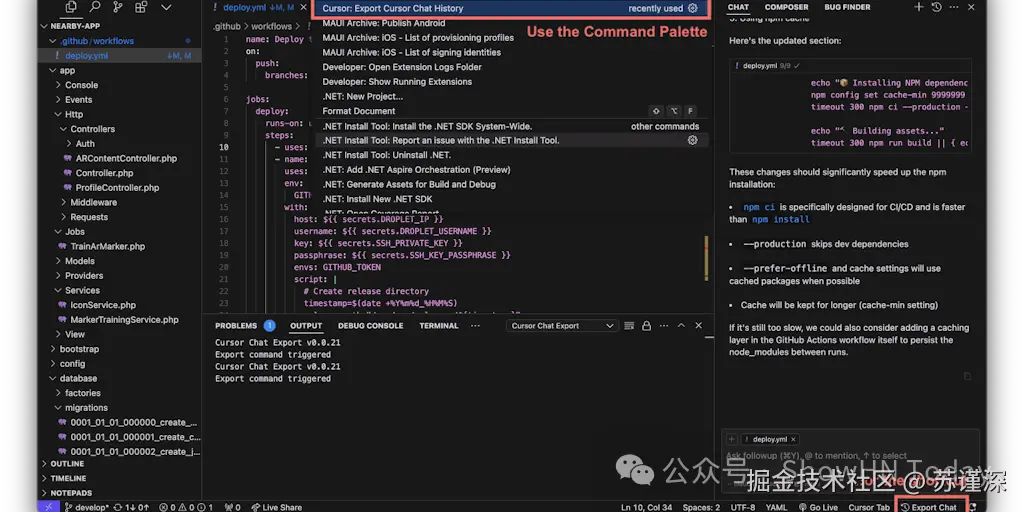Open the Extensions view icon
The image size is (1024, 512).
[x=140, y=8]
